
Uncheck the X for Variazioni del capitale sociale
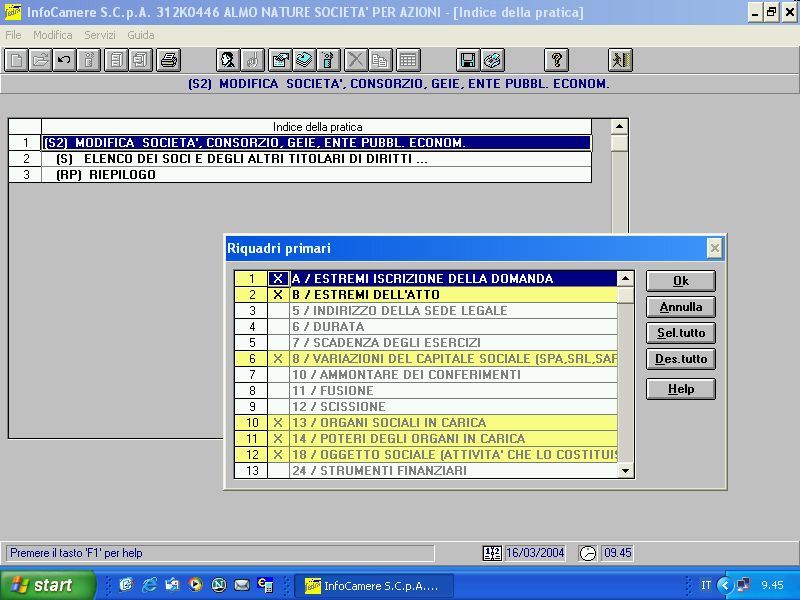278,359
